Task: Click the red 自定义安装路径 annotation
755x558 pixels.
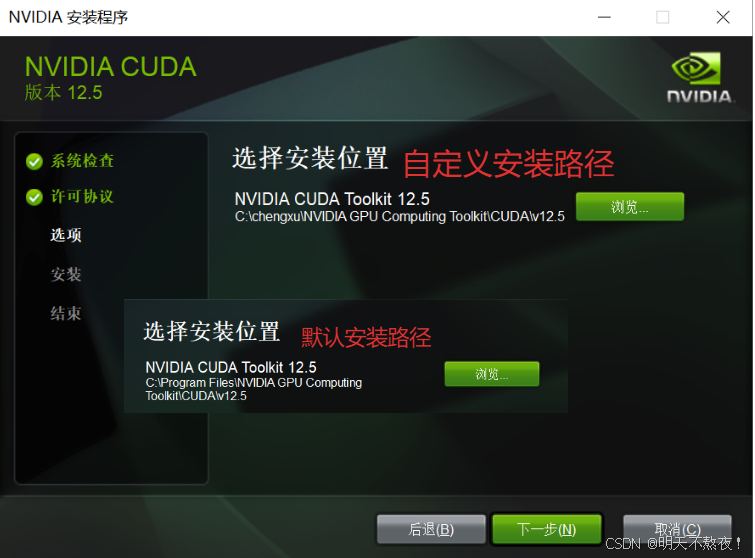Action: point(508,164)
